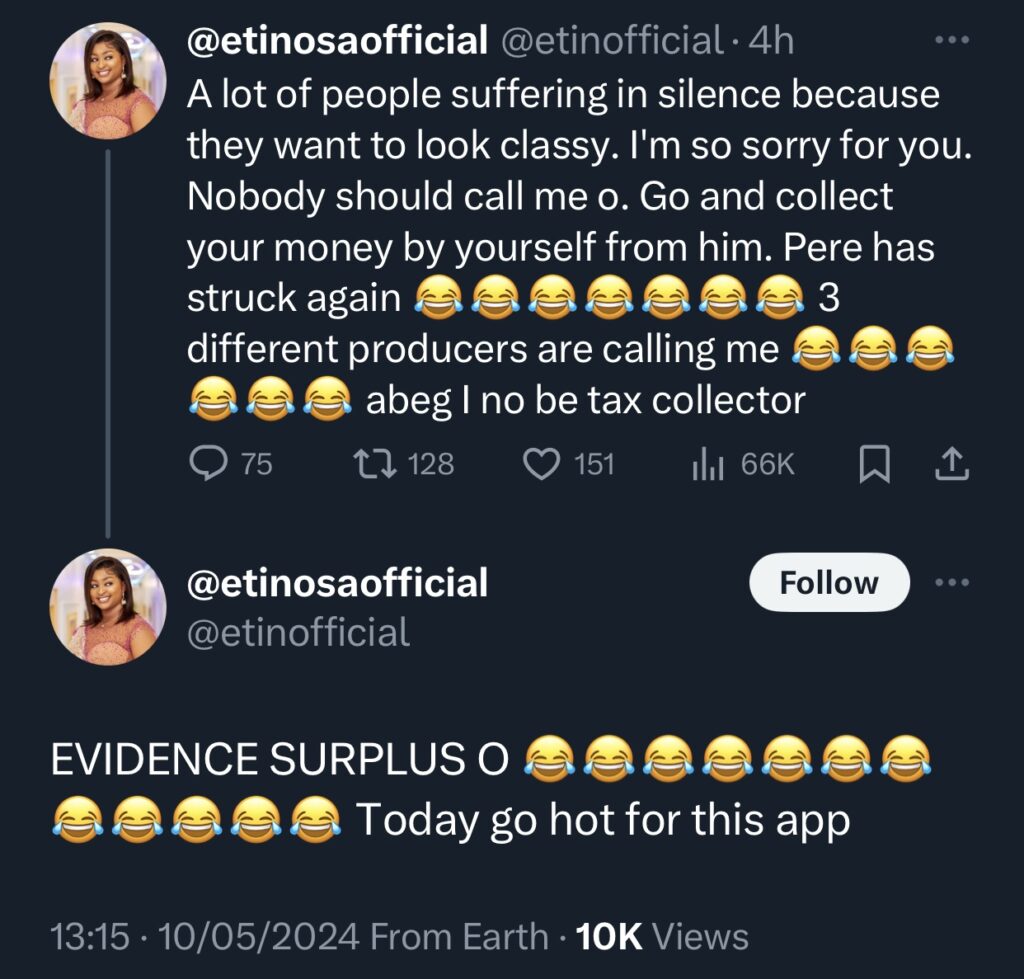
Task: Select the 13:15 timestamp text
Action: (x=92, y=937)
